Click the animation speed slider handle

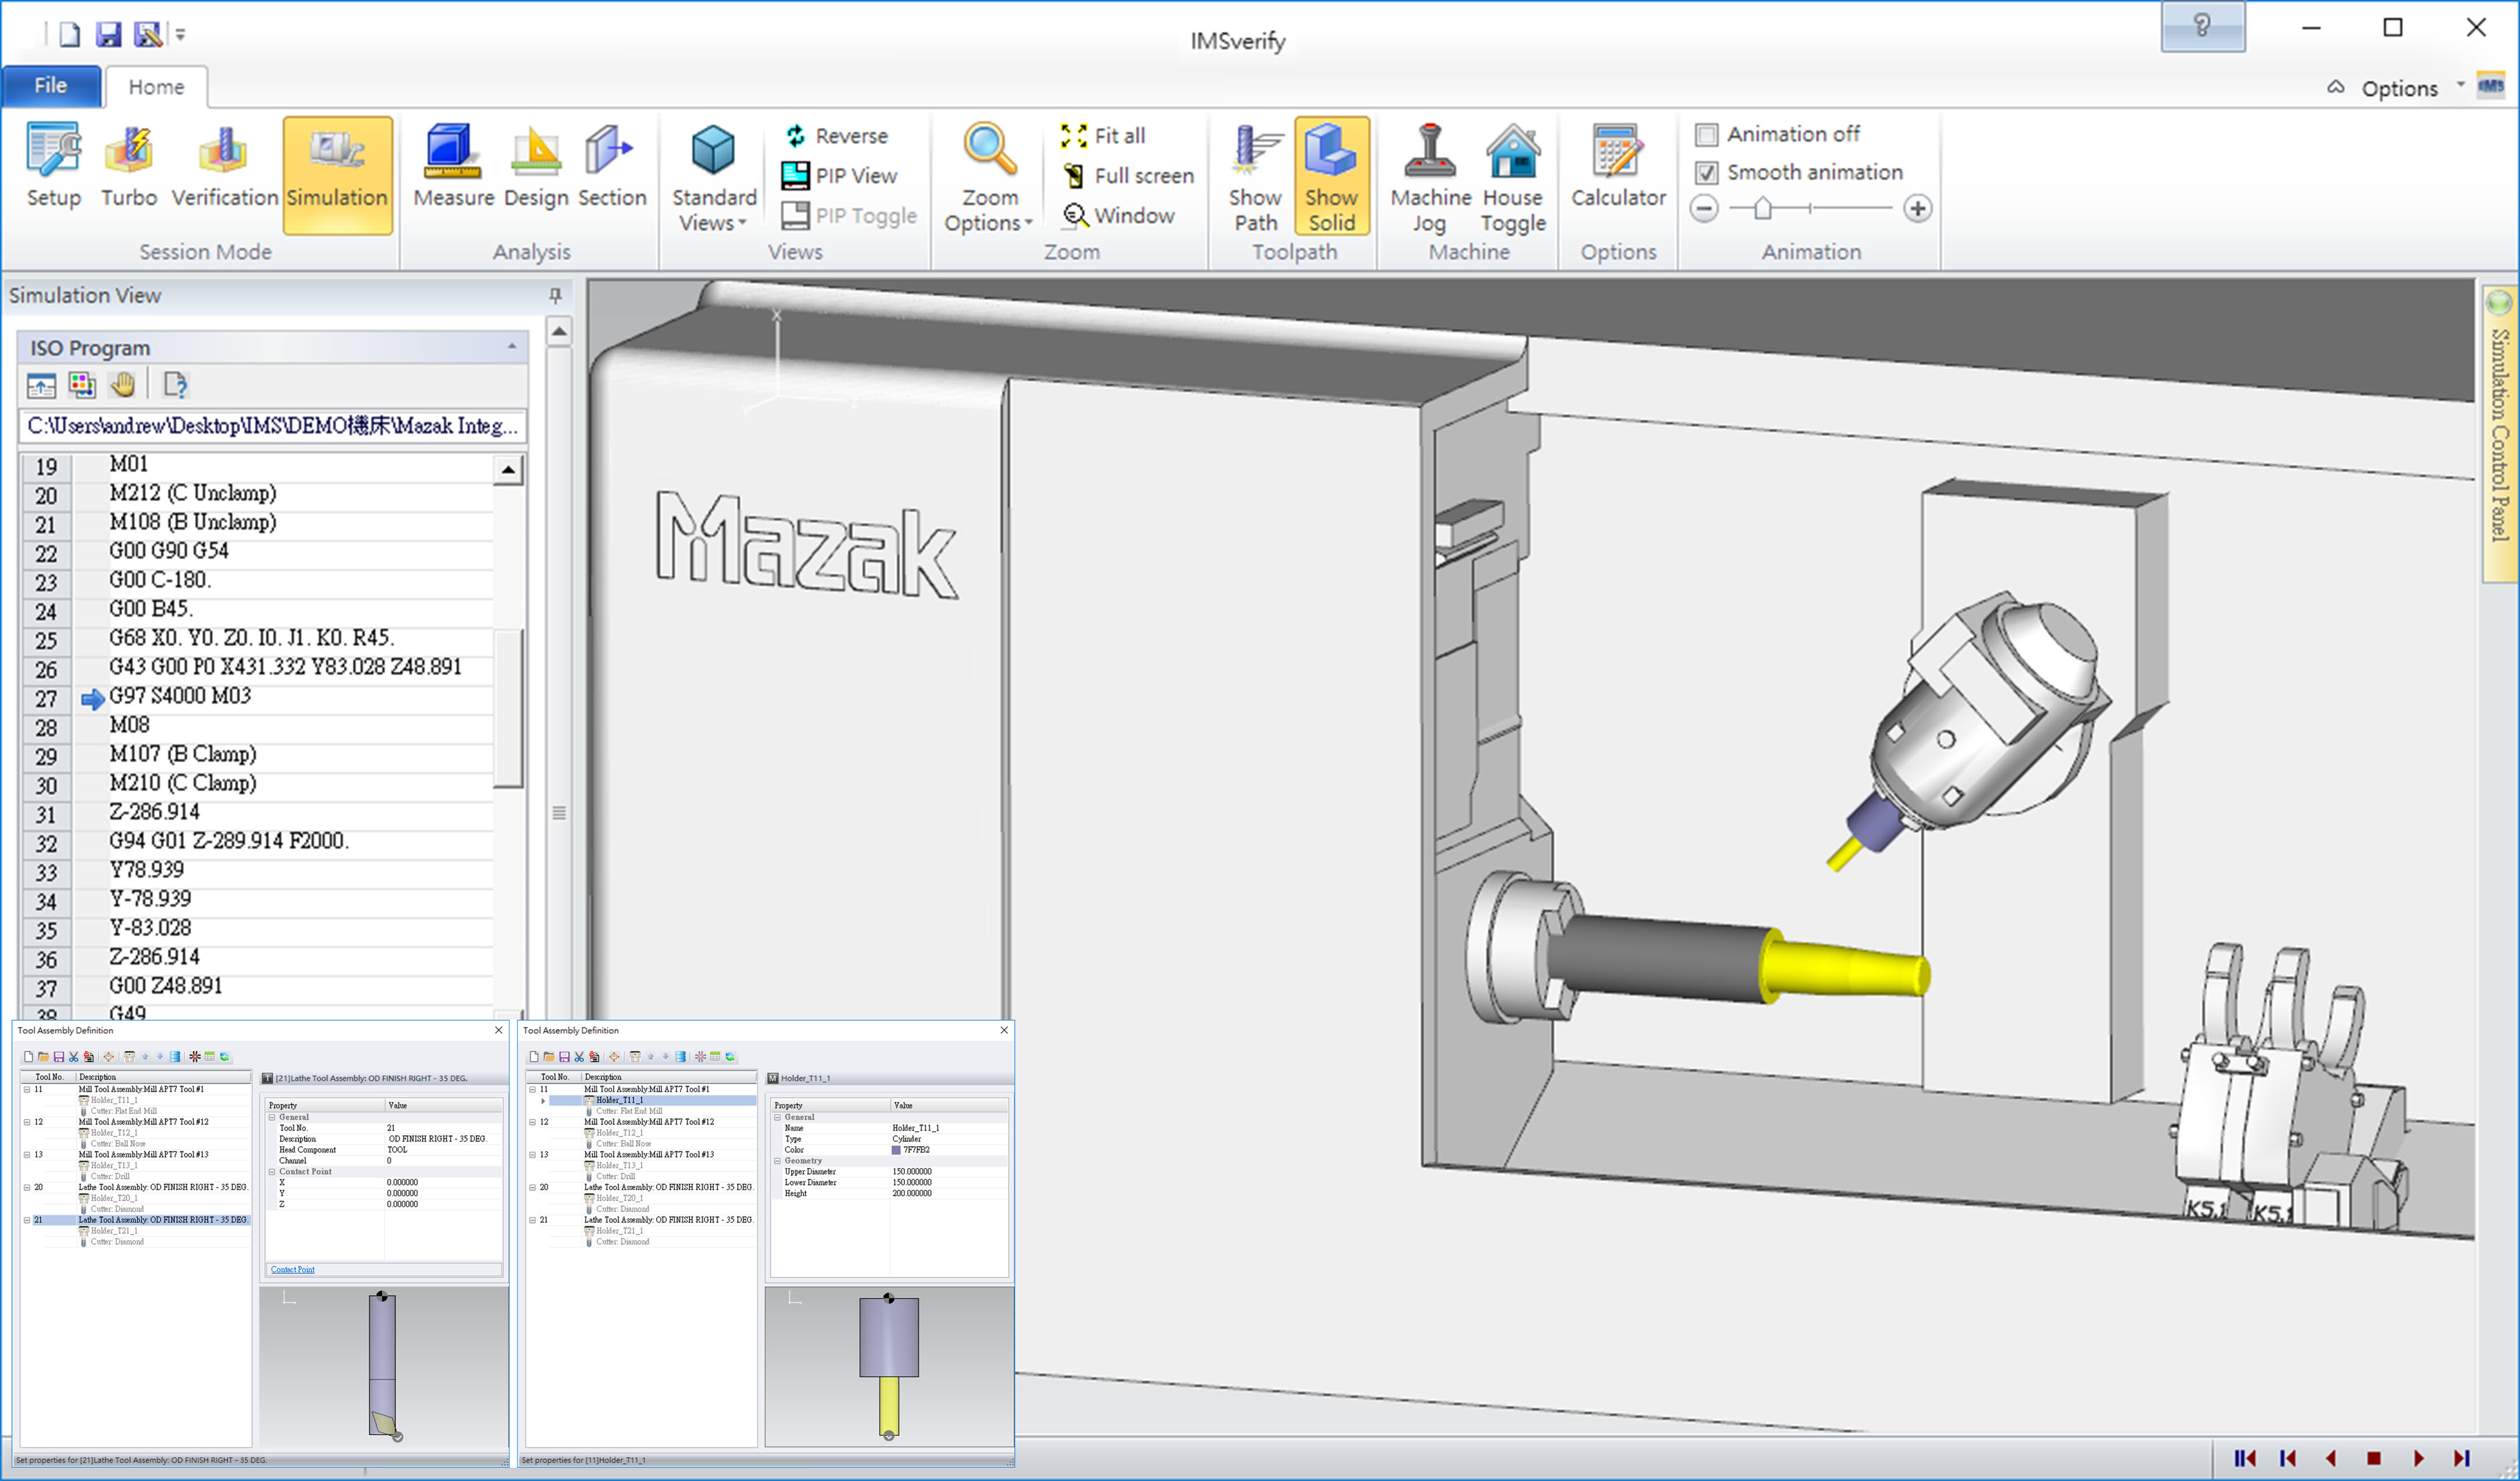pyautogui.click(x=1762, y=208)
